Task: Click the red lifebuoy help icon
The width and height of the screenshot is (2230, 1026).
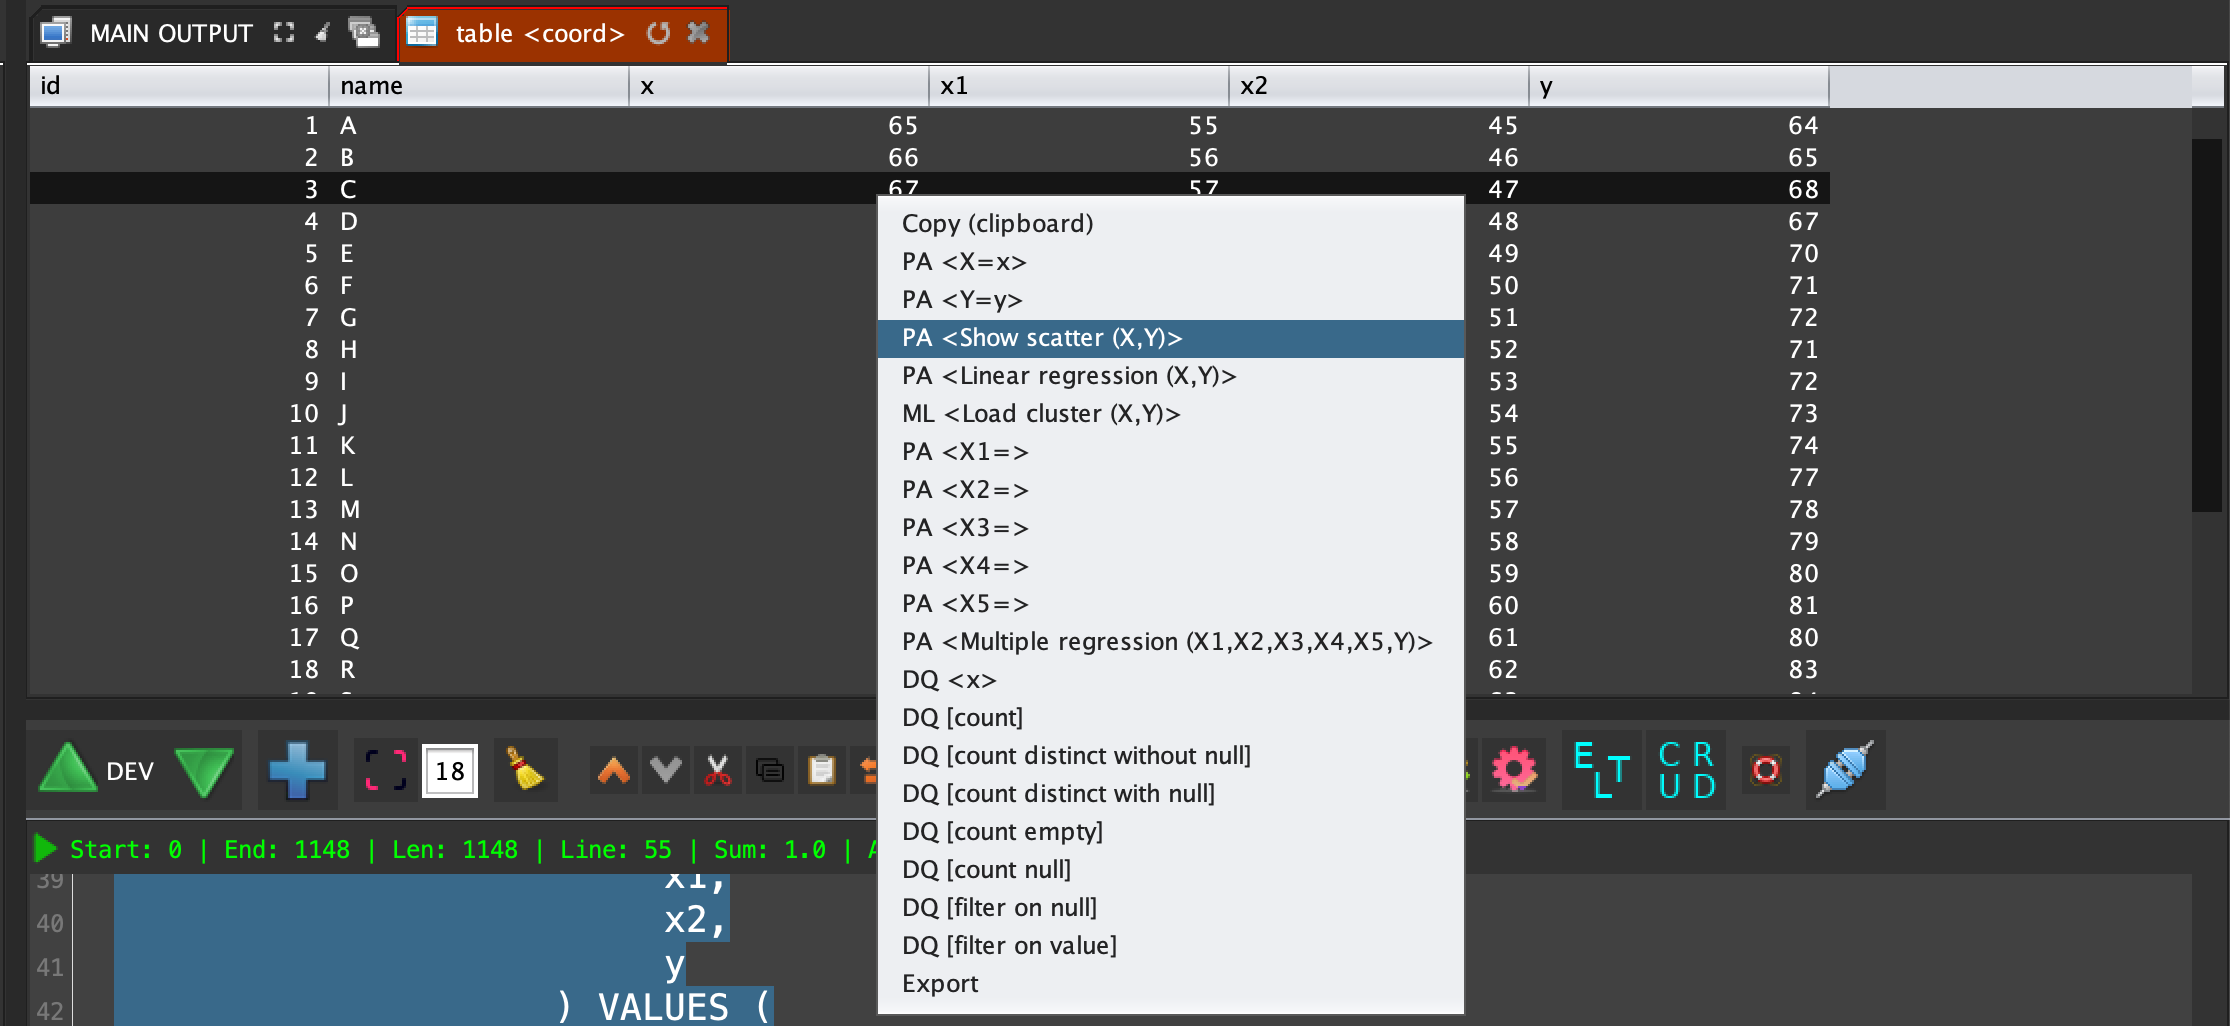Action: pos(1766,770)
